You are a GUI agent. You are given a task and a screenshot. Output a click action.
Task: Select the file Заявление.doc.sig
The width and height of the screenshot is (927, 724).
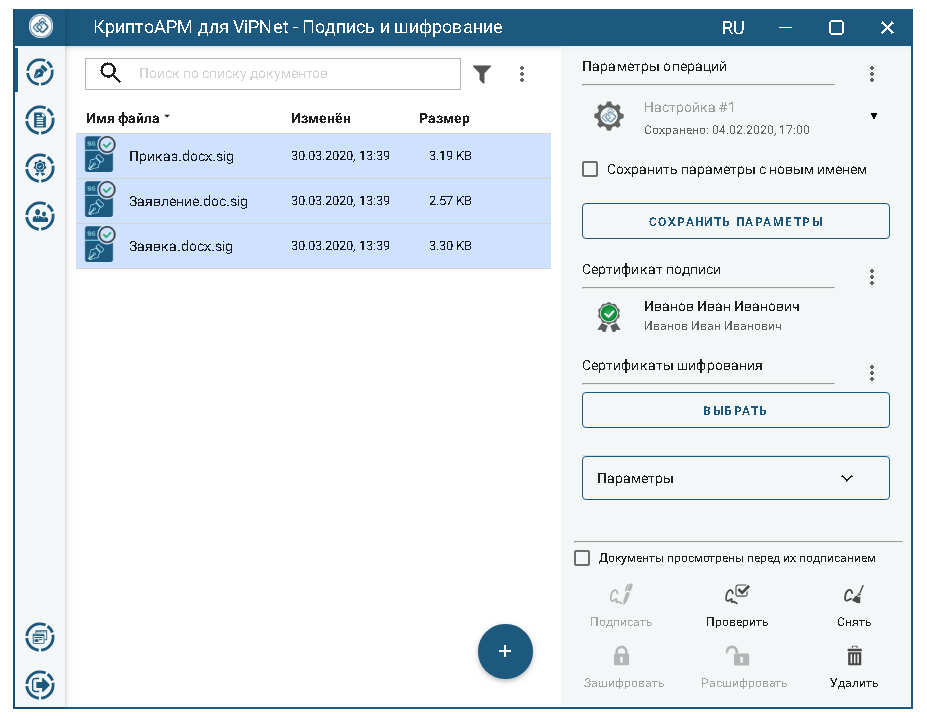[x=313, y=201]
